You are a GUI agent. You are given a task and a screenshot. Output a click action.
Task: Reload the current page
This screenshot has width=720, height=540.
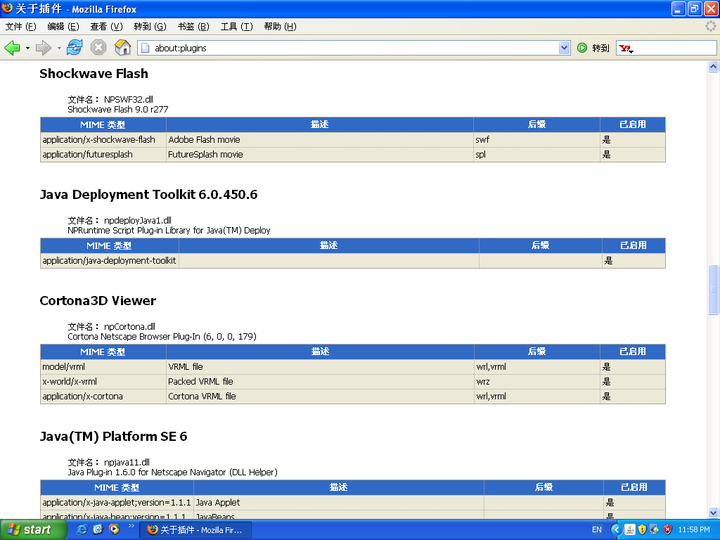pyautogui.click(x=74, y=47)
